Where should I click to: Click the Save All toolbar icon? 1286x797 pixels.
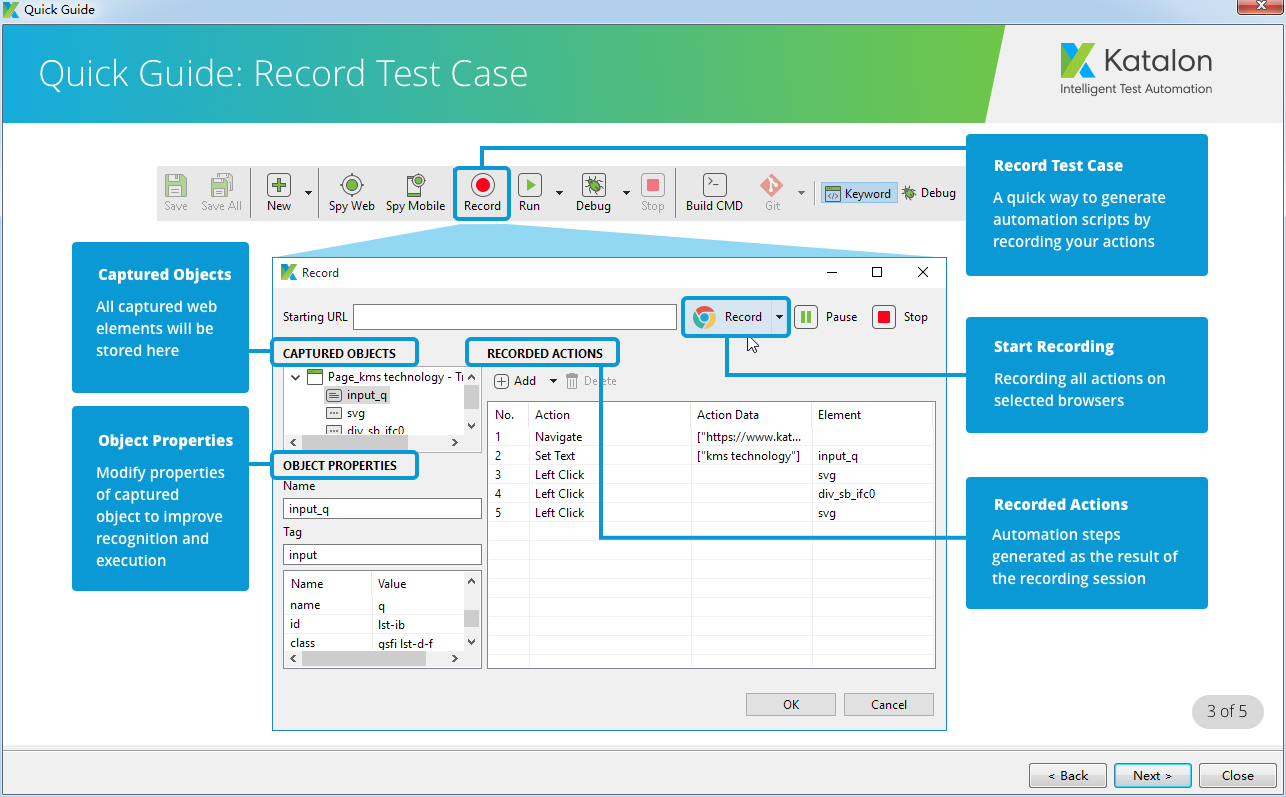tap(221, 186)
